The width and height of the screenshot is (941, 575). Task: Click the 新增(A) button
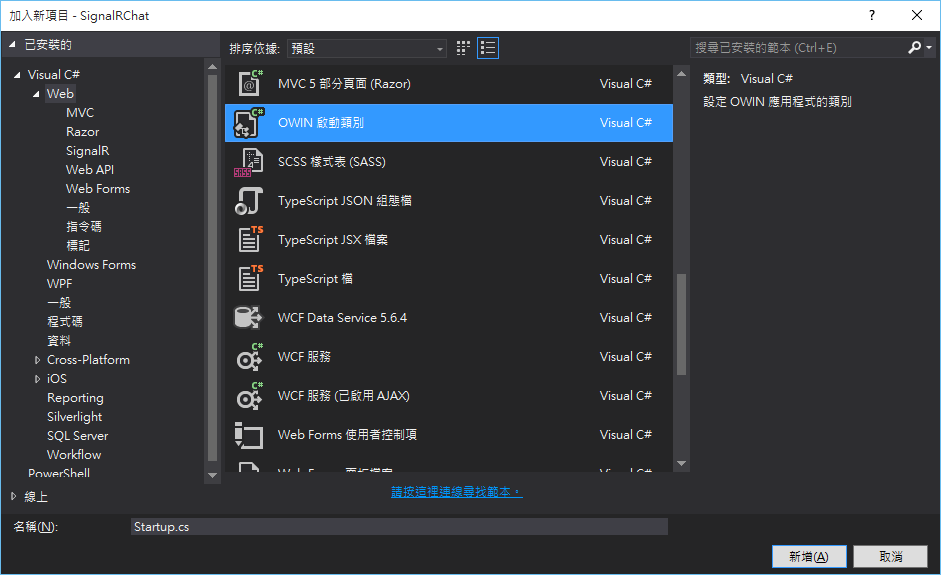(809, 556)
